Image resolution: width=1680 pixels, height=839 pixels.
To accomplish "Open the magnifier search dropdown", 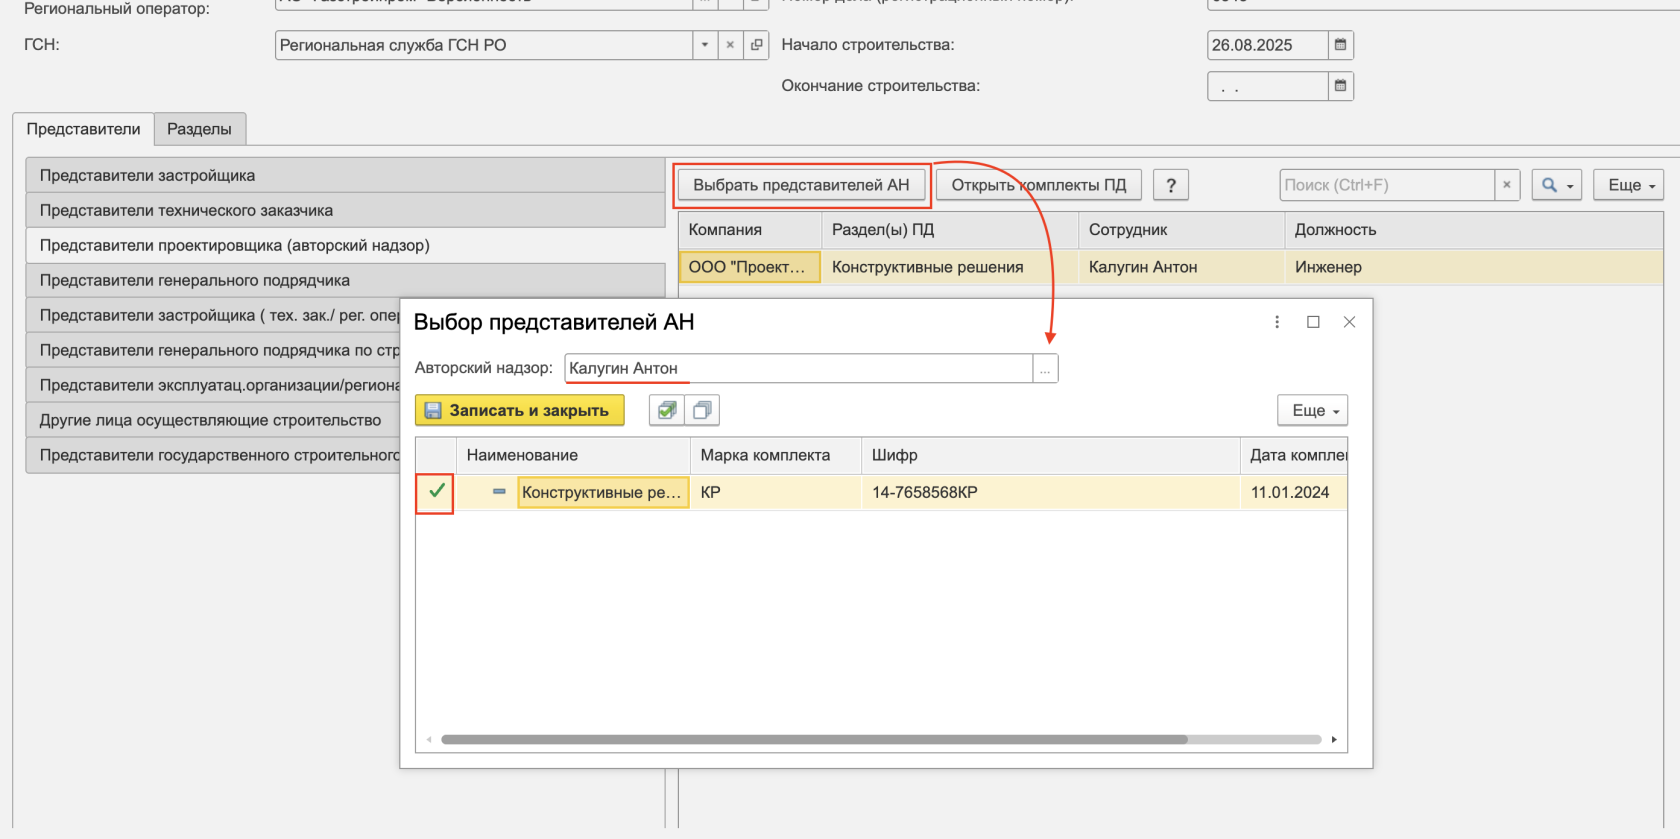I will tap(1556, 185).
